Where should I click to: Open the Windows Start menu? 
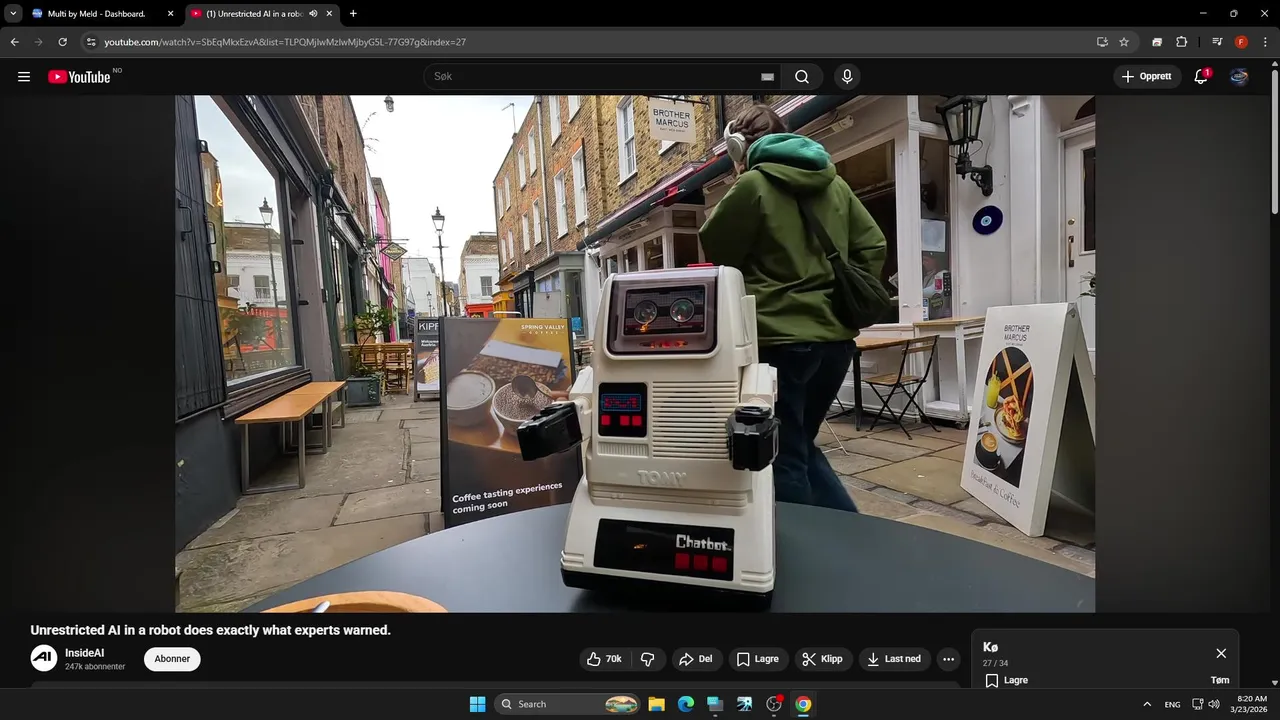click(478, 704)
